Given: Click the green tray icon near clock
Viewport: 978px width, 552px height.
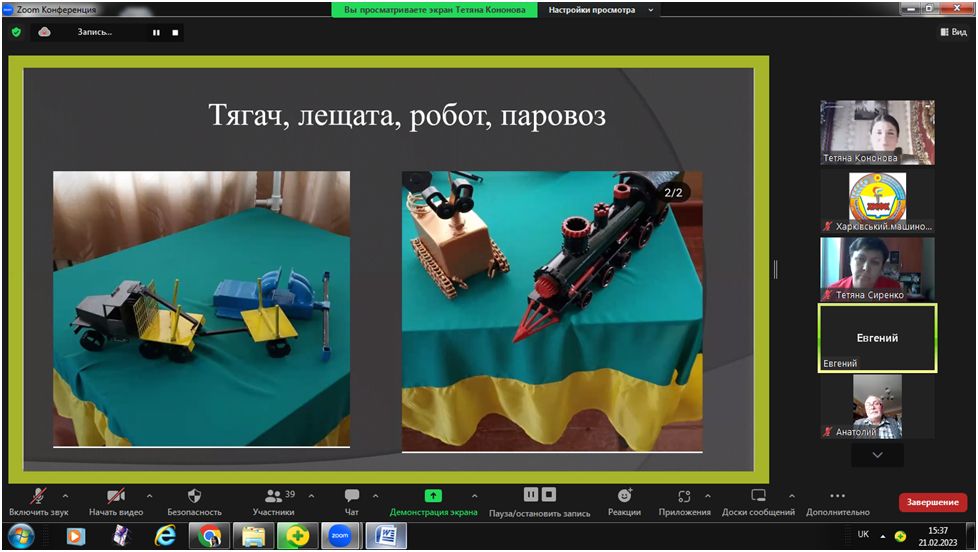Looking at the screenshot, I should (900, 536).
